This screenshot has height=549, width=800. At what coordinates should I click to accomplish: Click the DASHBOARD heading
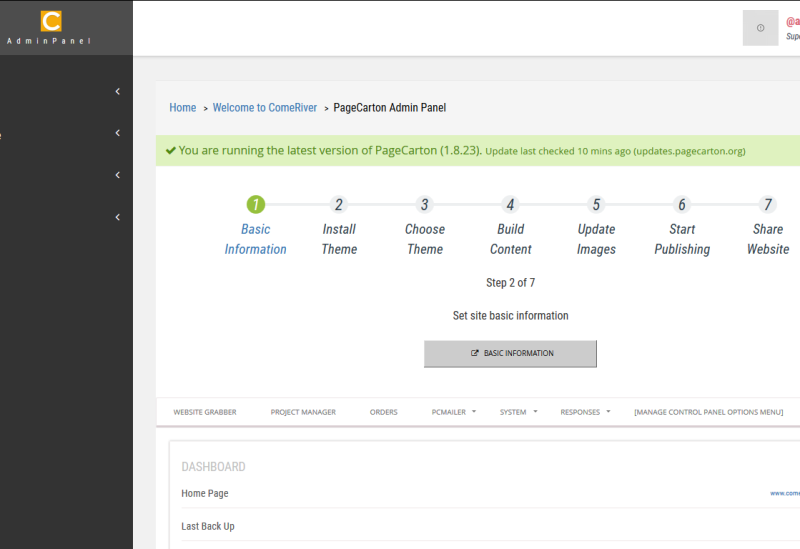click(213, 467)
